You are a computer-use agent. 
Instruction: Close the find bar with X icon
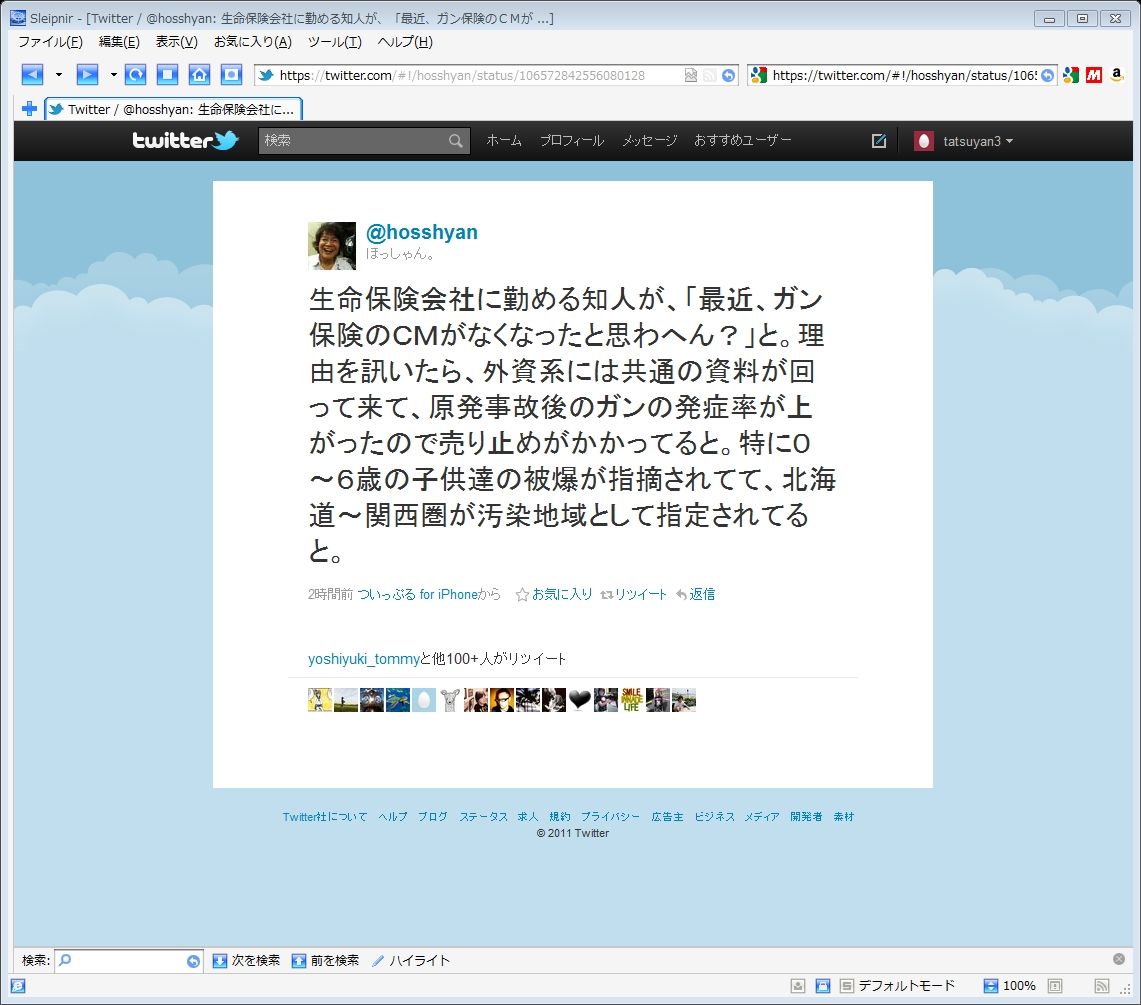[1119, 959]
